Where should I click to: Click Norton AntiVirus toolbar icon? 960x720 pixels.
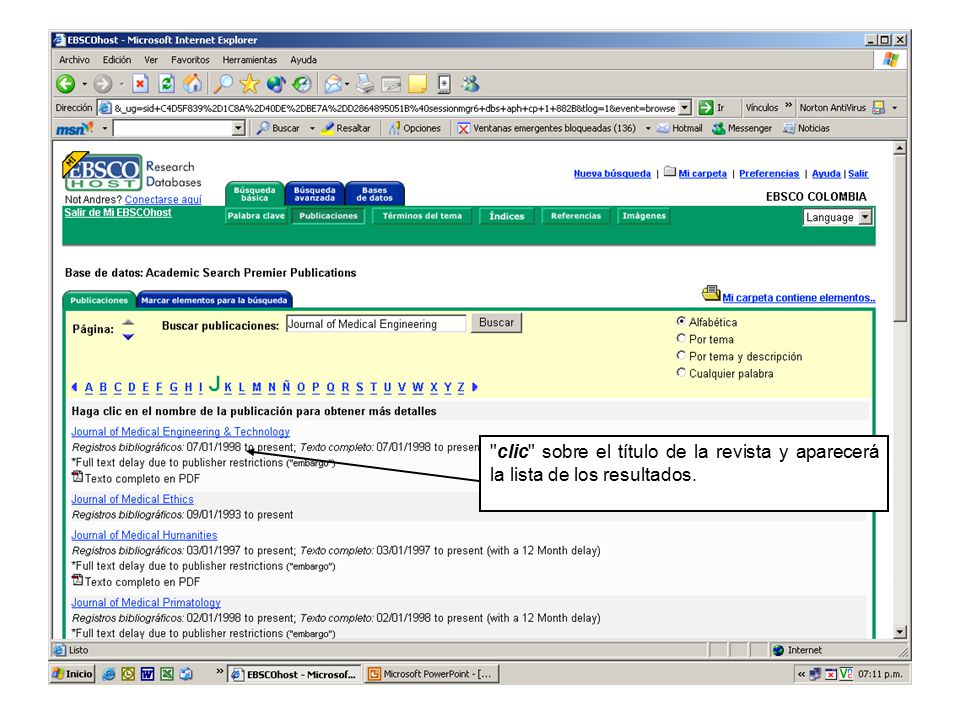(x=879, y=108)
